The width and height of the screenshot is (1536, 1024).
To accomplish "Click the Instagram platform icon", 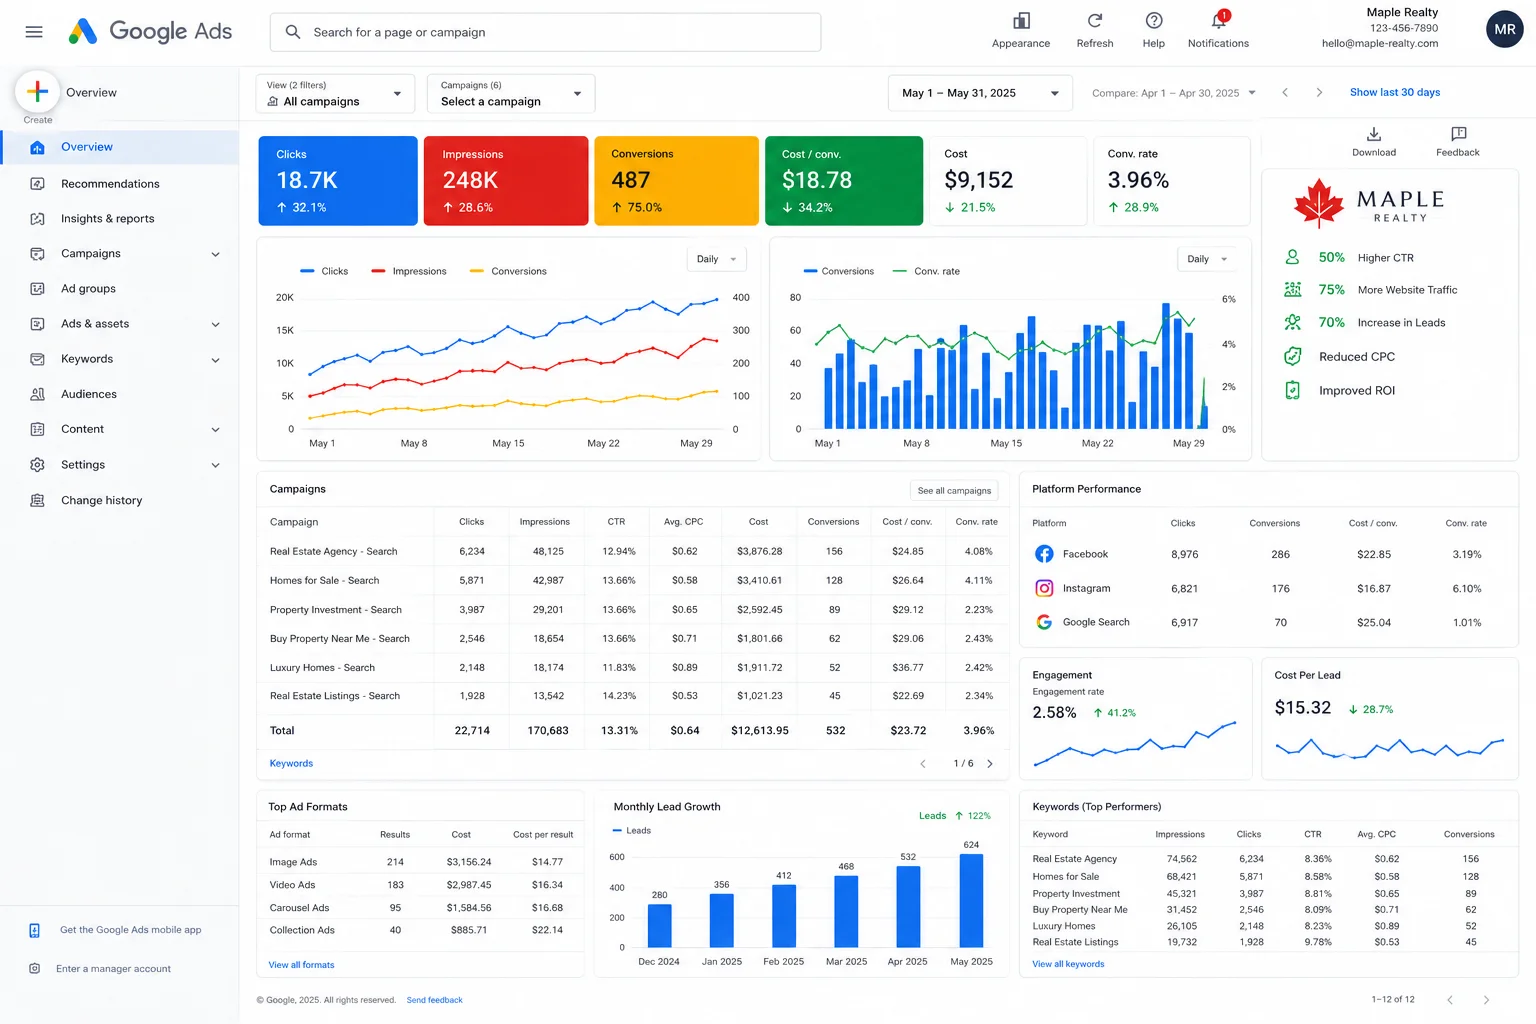I will [1044, 588].
